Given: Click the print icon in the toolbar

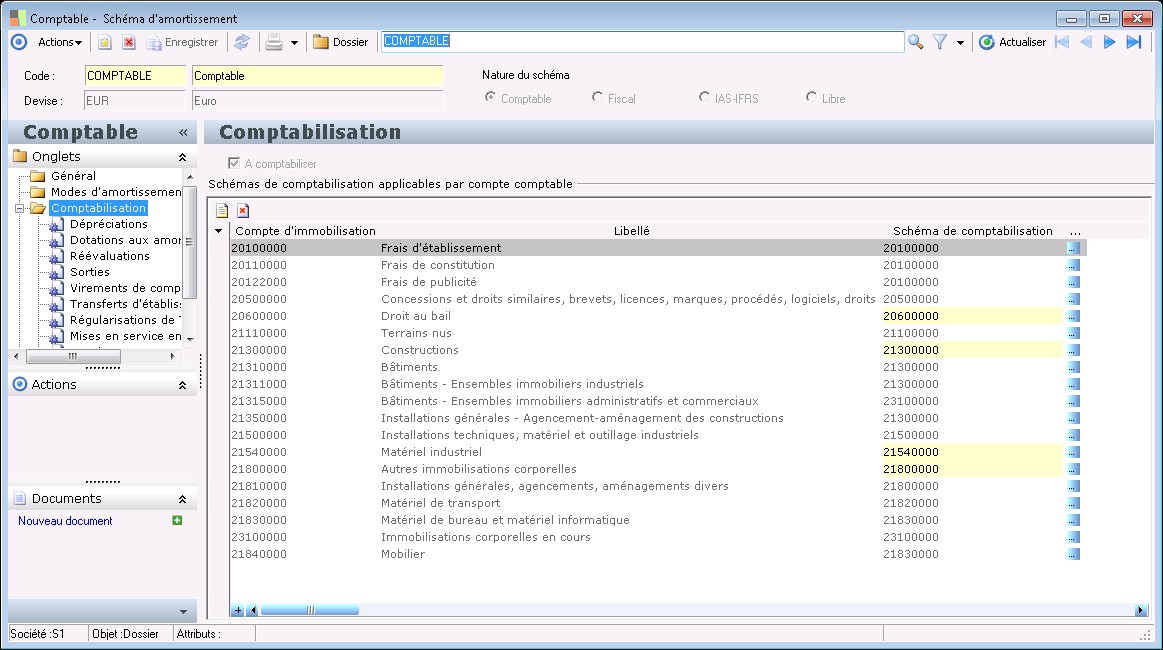Looking at the screenshot, I should (272, 42).
